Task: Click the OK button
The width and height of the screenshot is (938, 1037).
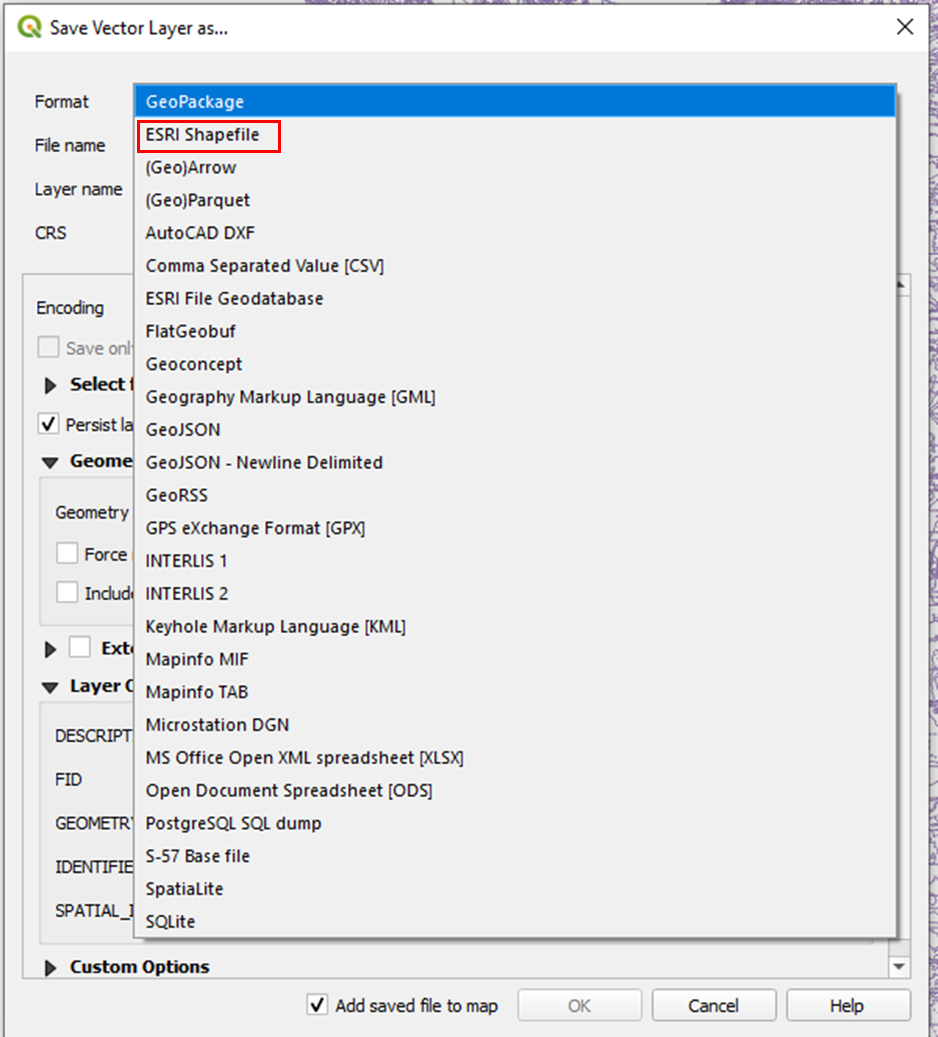Action: point(579,1005)
